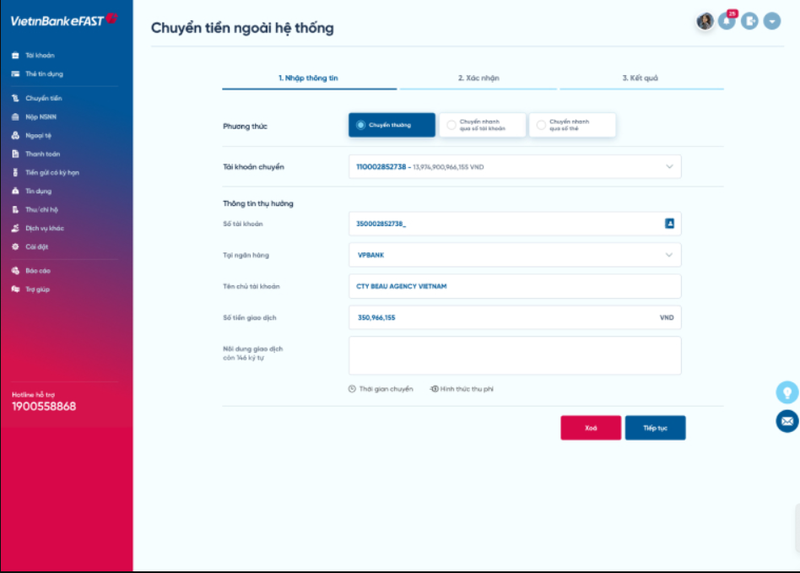Image resolution: width=800 pixels, height=573 pixels.
Task: Click the Thời gian chuyển clock icon
Action: point(352,389)
